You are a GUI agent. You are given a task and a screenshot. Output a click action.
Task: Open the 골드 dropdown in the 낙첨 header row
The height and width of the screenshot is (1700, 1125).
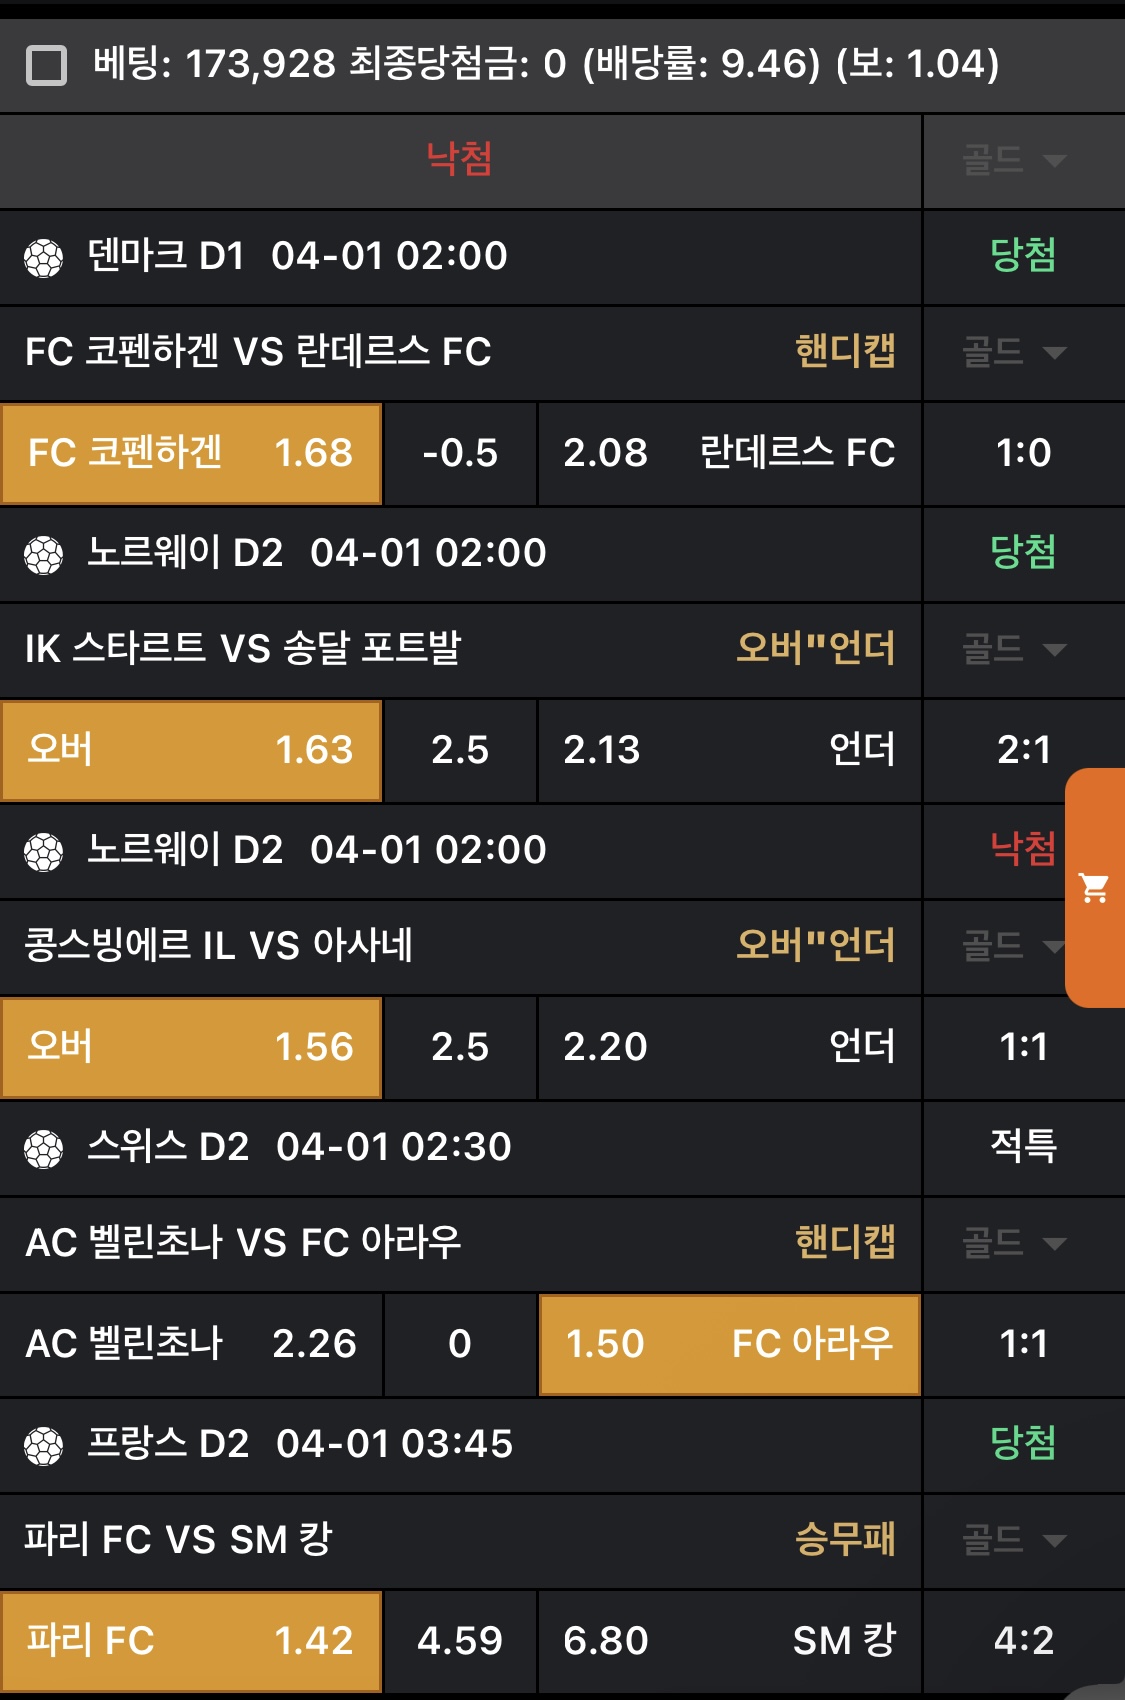point(1014,160)
